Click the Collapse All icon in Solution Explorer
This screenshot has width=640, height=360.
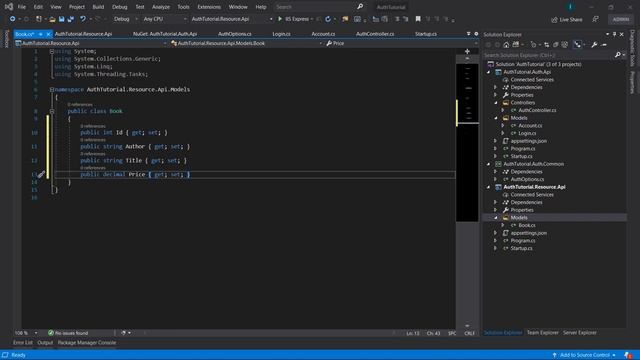click(x=556, y=44)
